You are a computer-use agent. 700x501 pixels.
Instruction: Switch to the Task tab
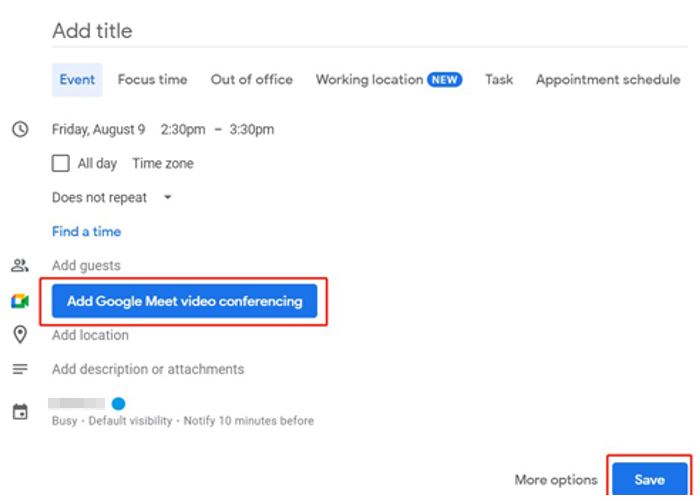(x=499, y=80)
